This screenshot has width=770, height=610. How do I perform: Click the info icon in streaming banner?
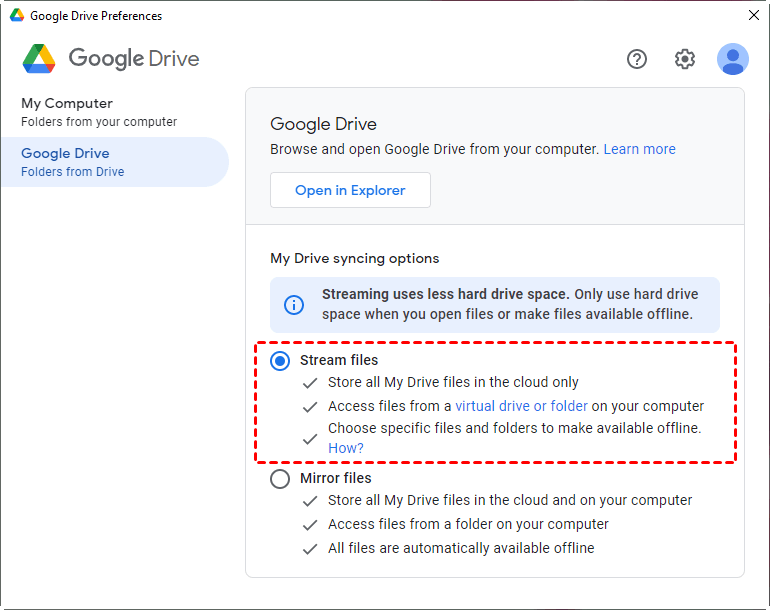(x=294, y=305)
